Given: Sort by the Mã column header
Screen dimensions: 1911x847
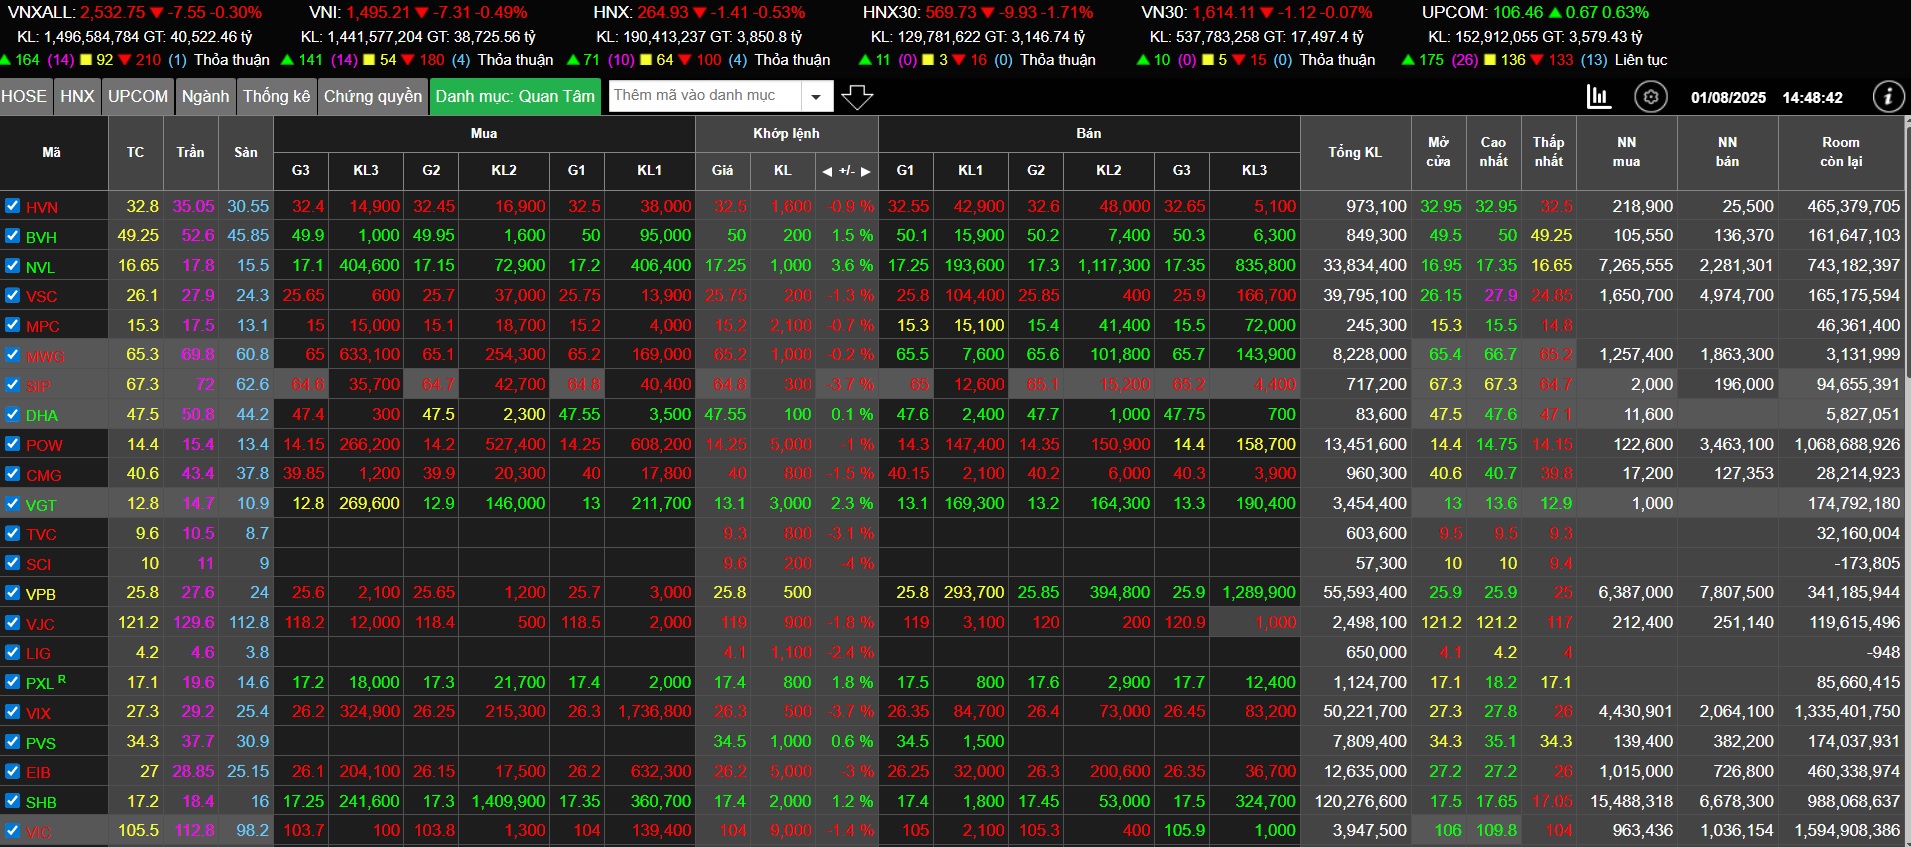Looking at the screenshot, I should (x=52, y=152).
